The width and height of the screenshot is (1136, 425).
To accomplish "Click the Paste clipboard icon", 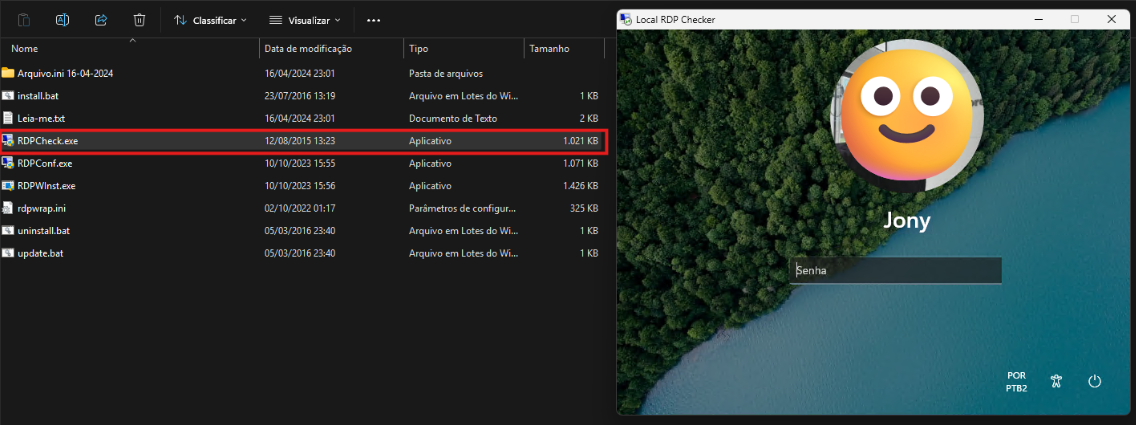I will click(x=24, y=20).
